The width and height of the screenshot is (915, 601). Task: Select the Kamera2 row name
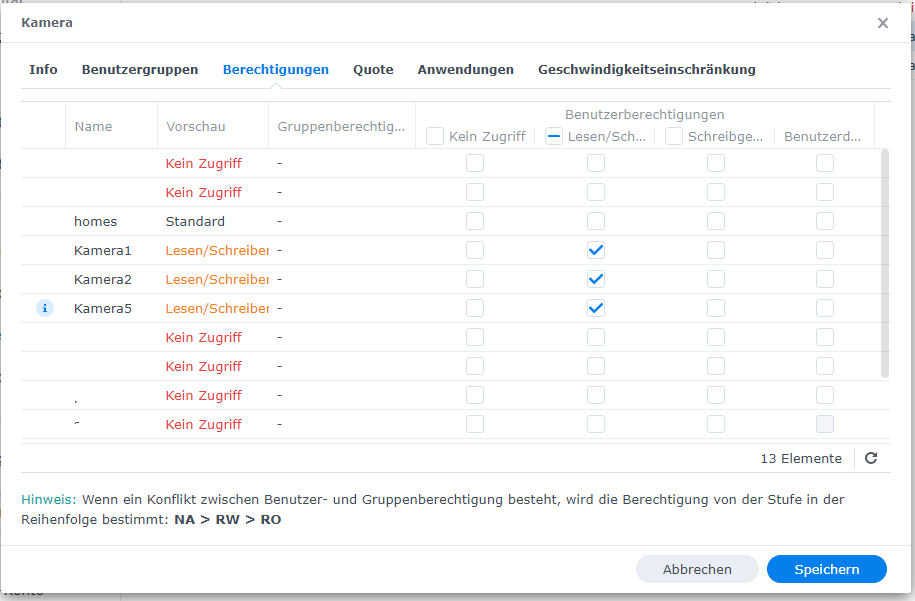tap(103, 279)
